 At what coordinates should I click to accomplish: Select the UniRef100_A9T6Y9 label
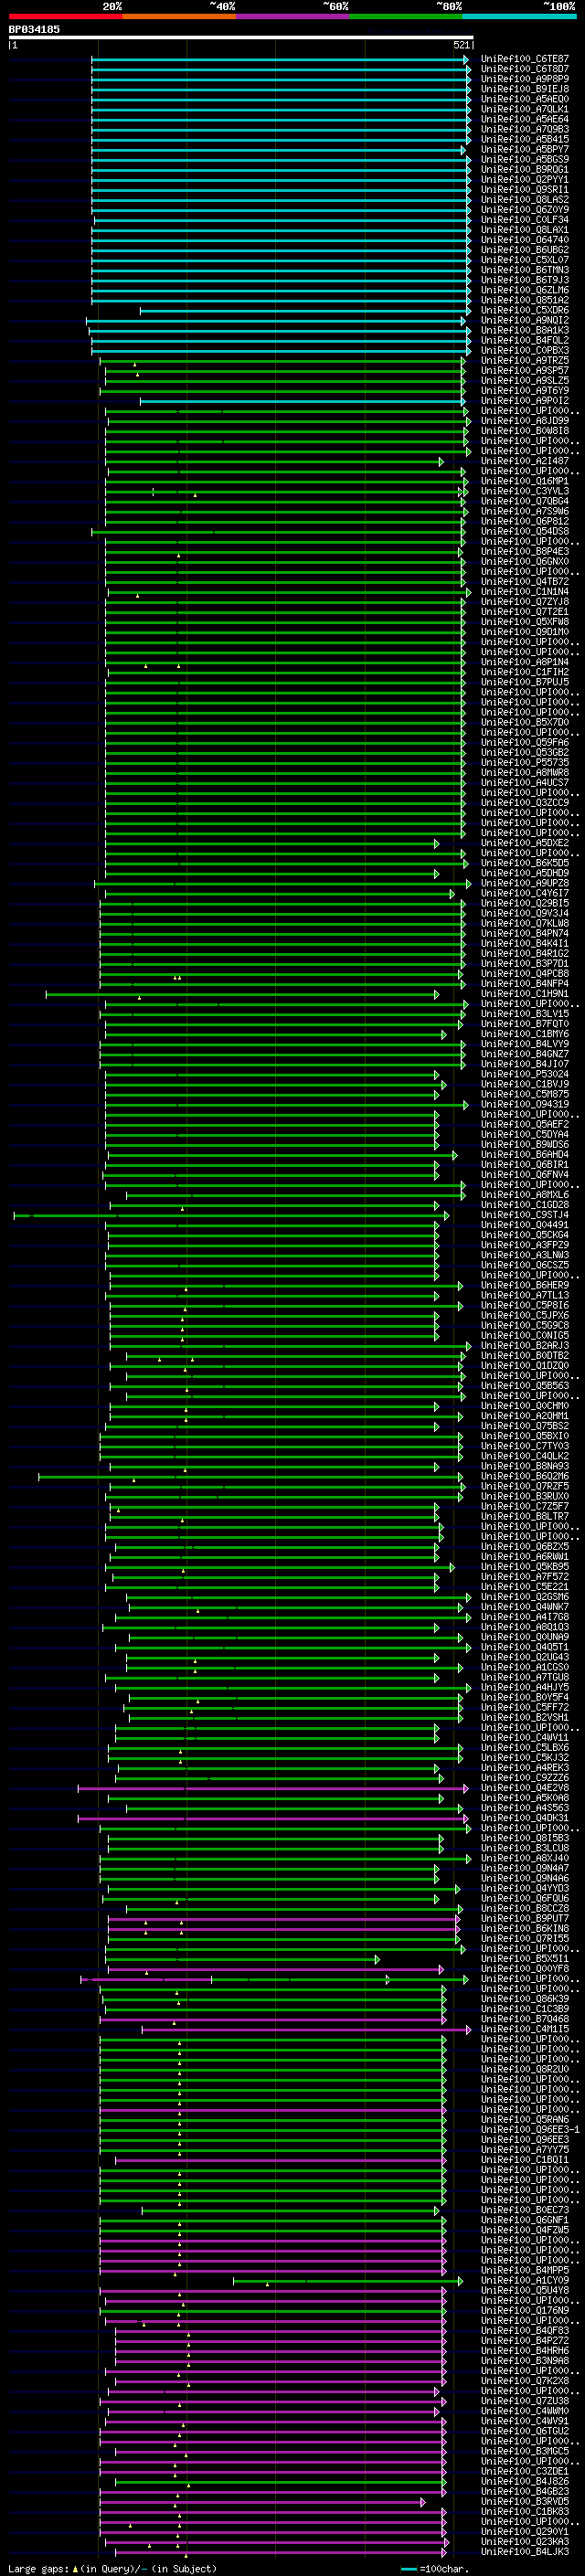525,391
